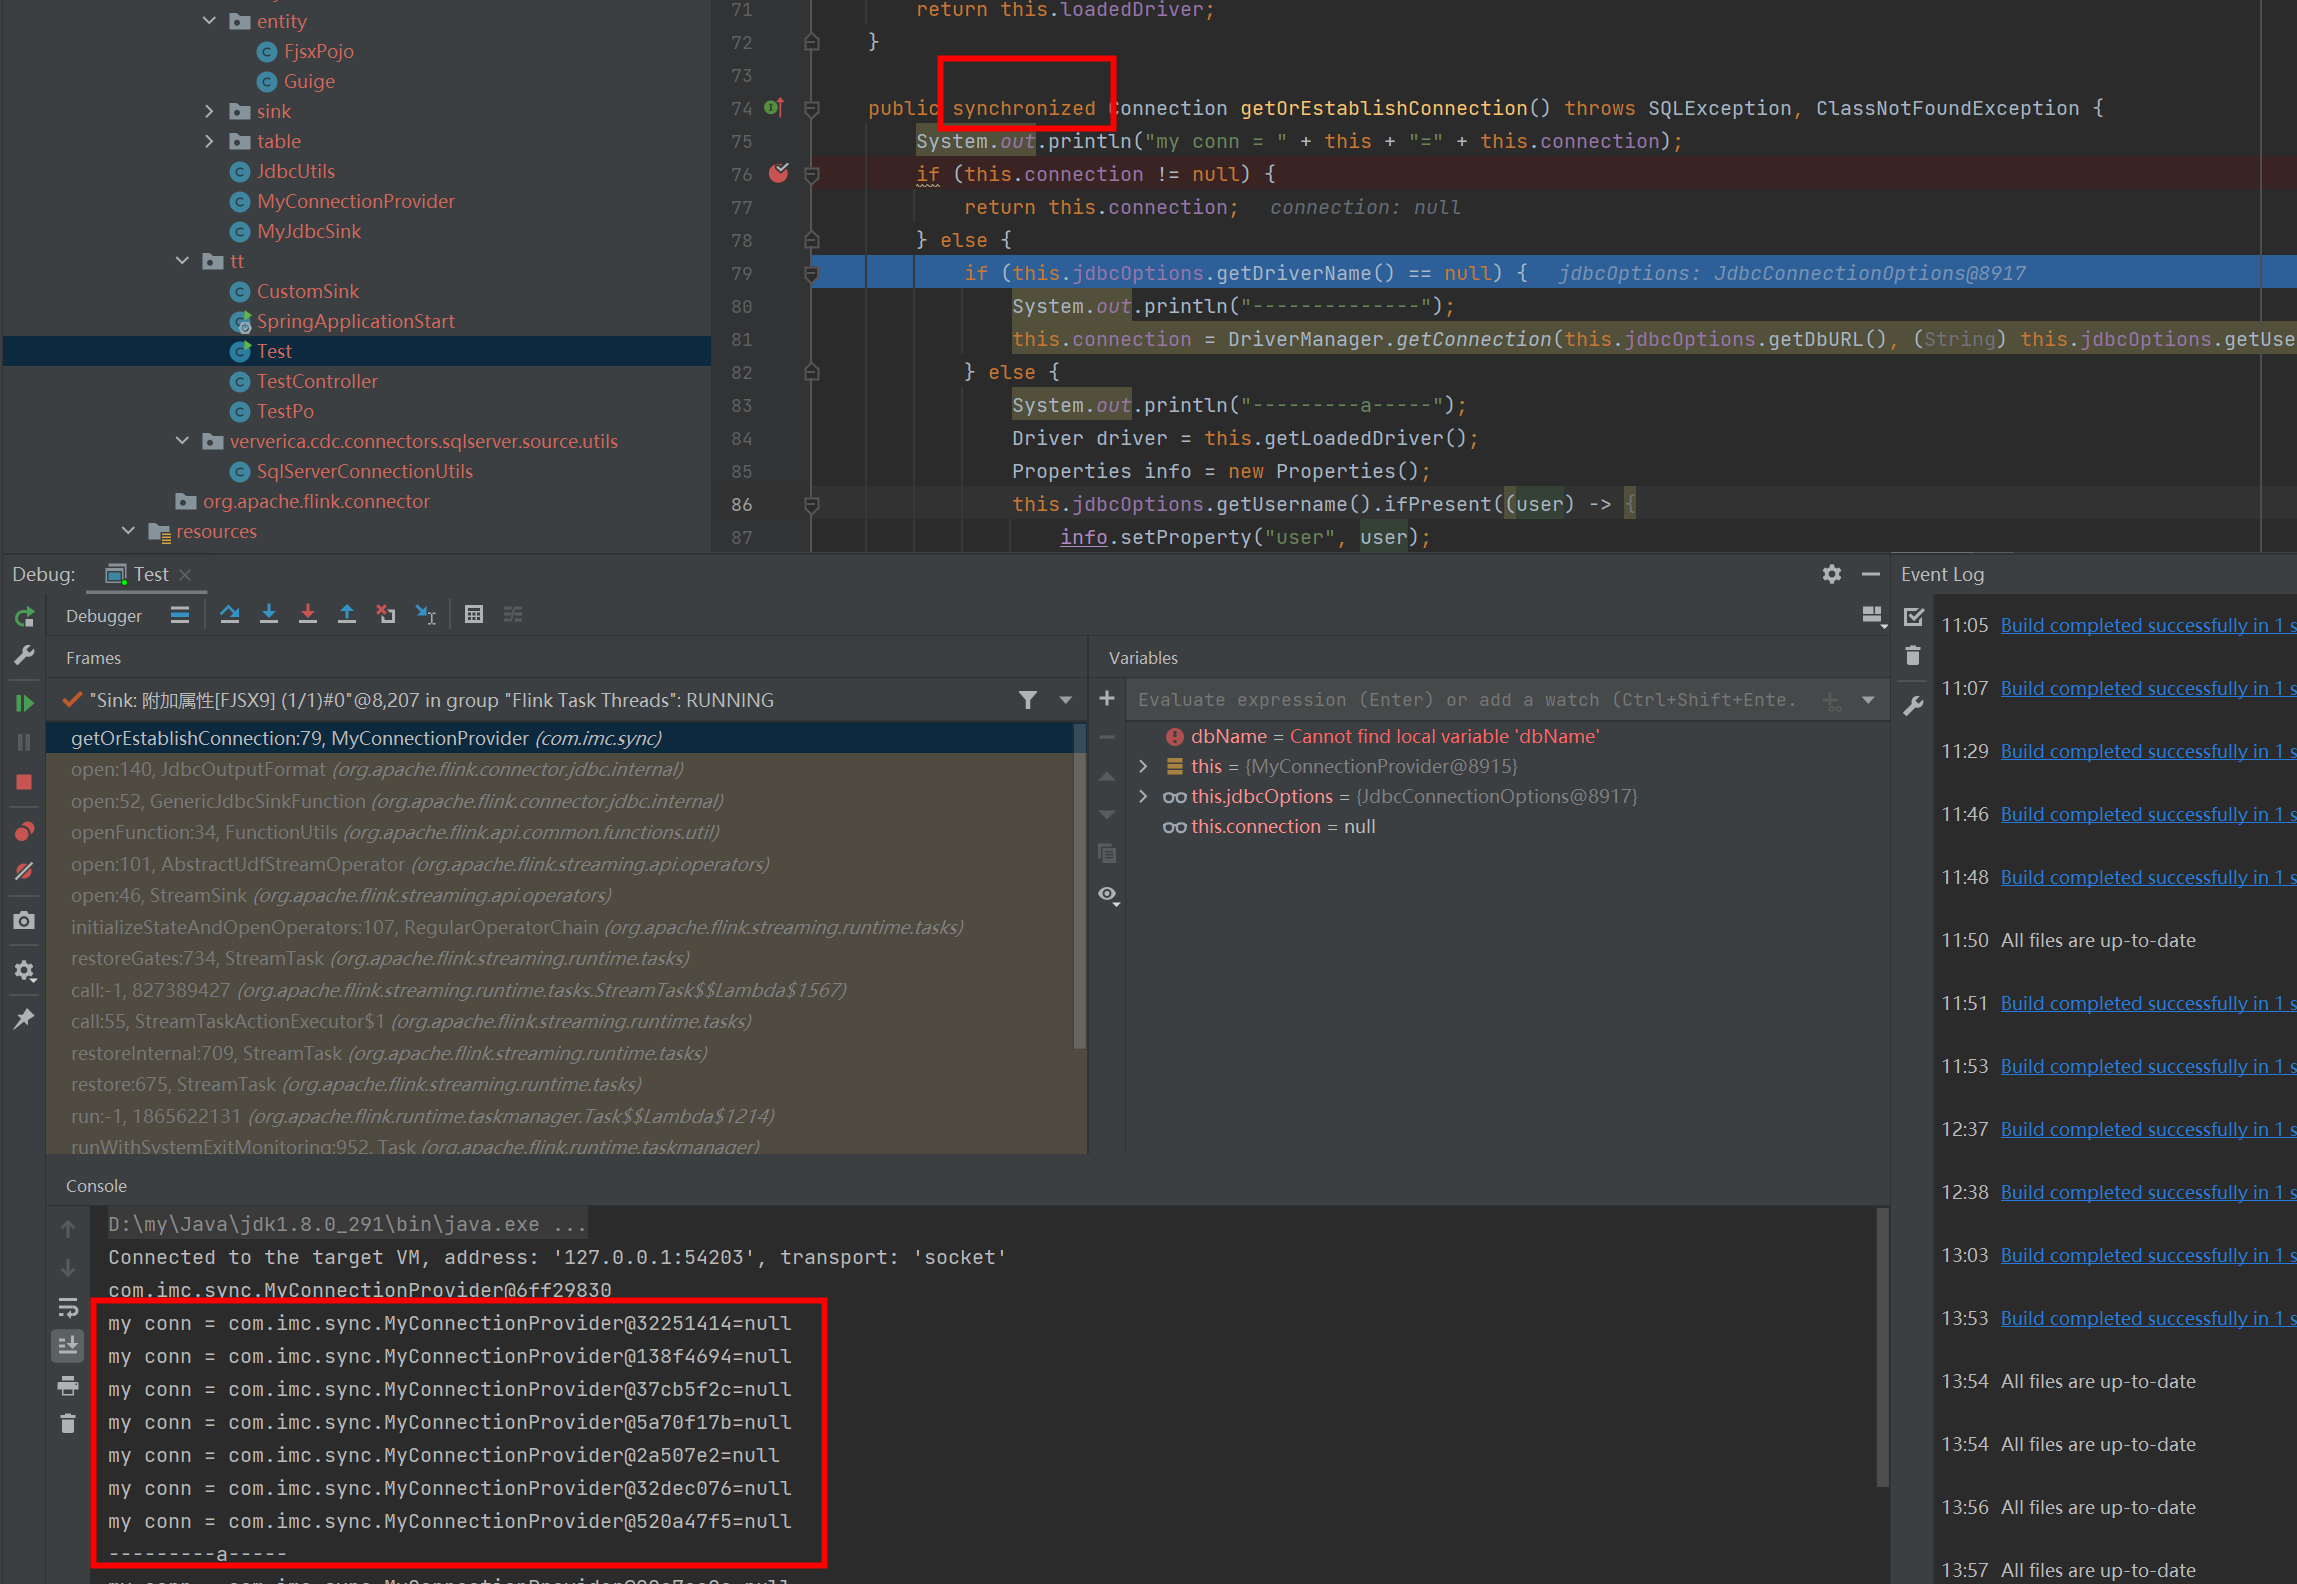Toggle Mute Breakpoints icon
This screenshot has width=2297, height=1584.
(25, 871)
